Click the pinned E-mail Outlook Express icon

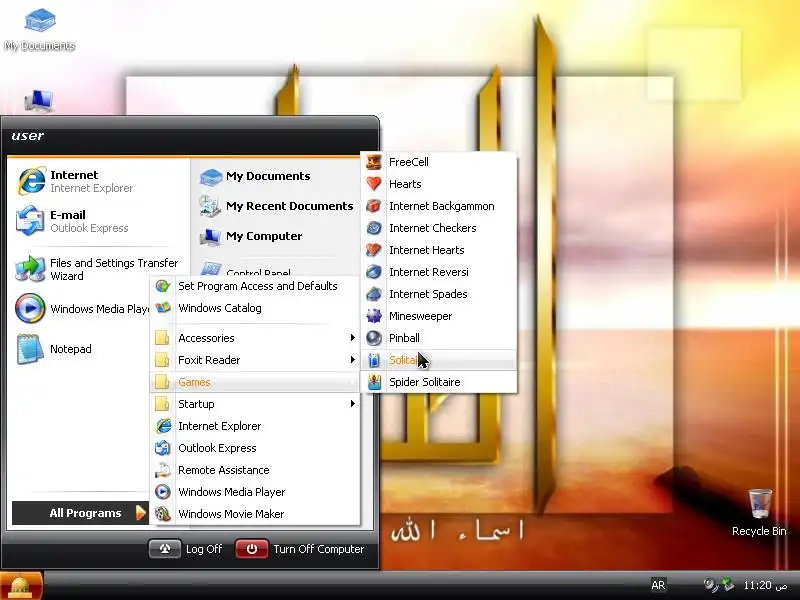[x=31, y=221]
